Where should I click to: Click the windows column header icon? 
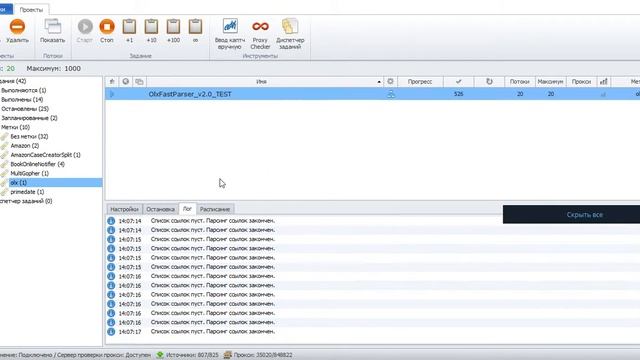pyautogui.click(x=139, y=82)
